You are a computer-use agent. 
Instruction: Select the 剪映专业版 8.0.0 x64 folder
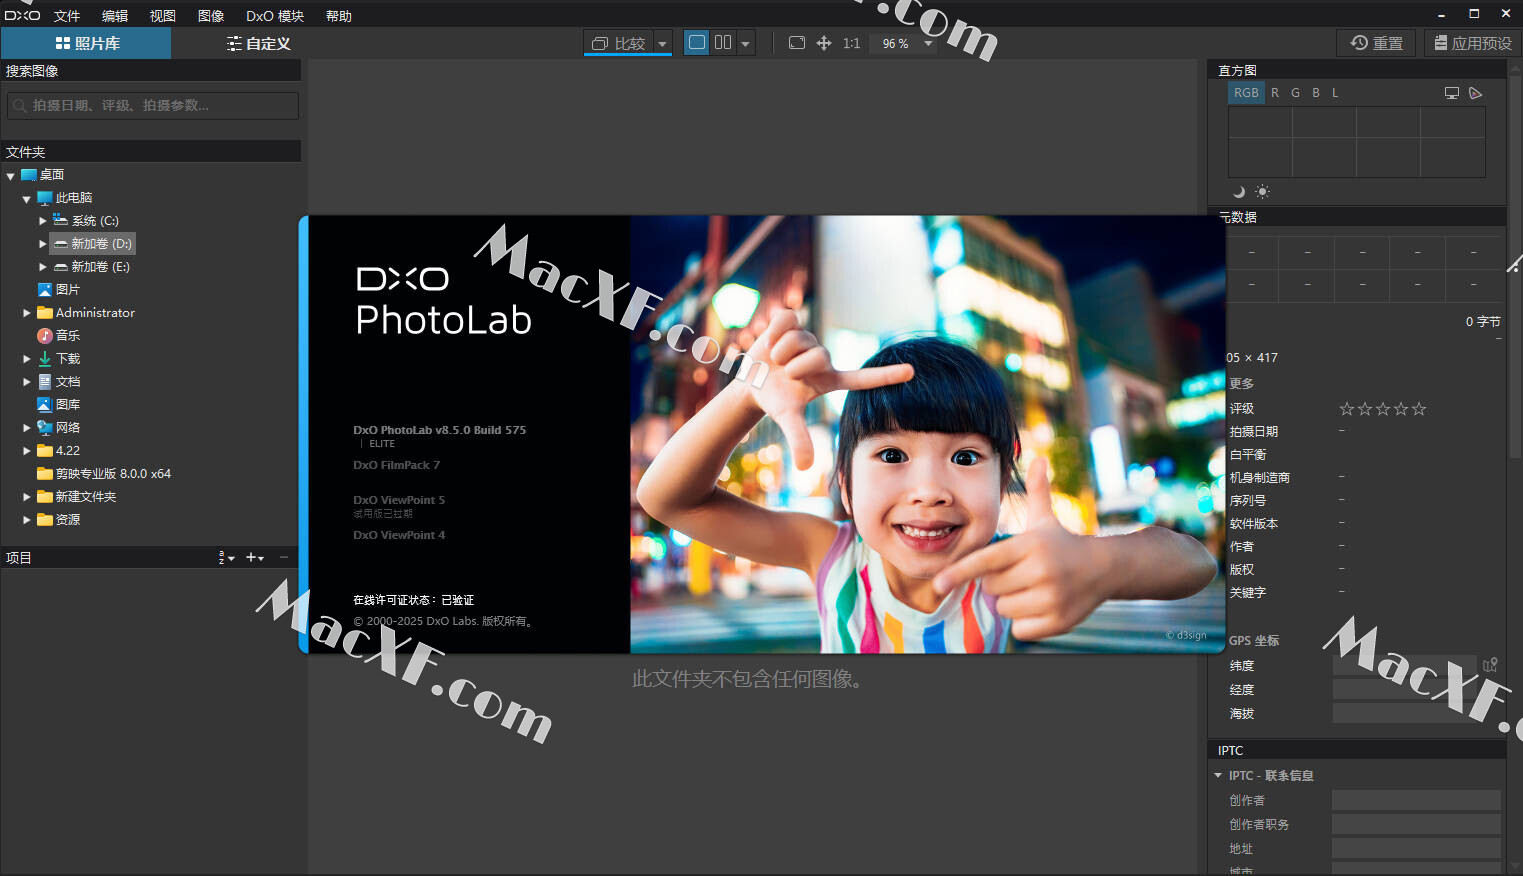coord(104,473)
